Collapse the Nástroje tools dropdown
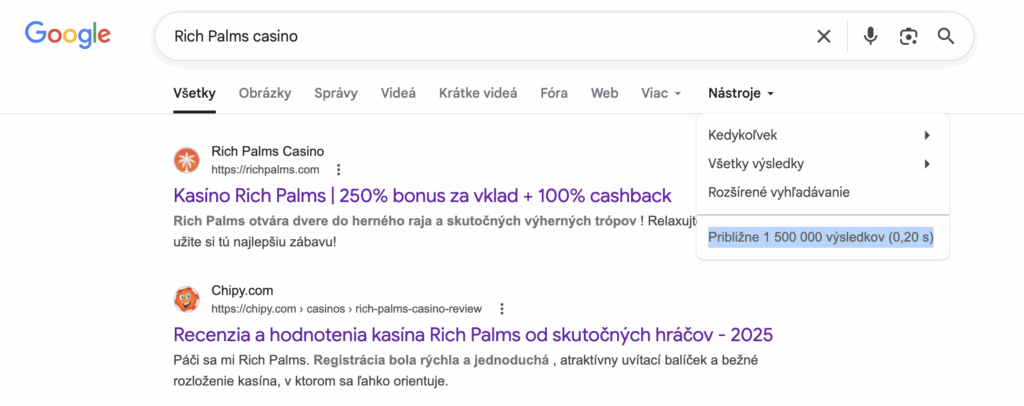This screenshot has width=1024, height=406. (x=741, y=93)
